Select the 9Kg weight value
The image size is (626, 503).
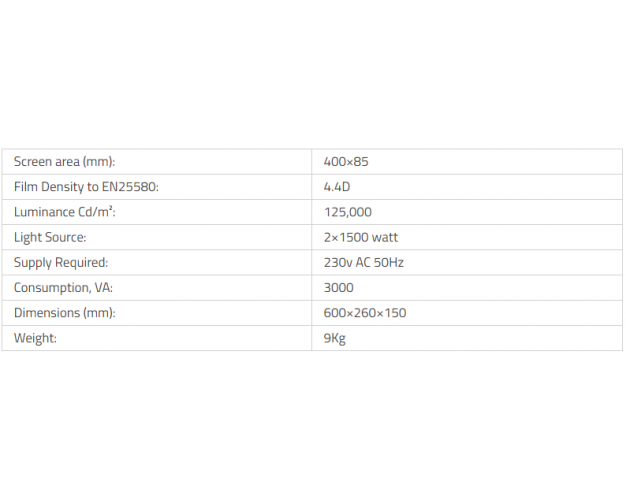335,338
